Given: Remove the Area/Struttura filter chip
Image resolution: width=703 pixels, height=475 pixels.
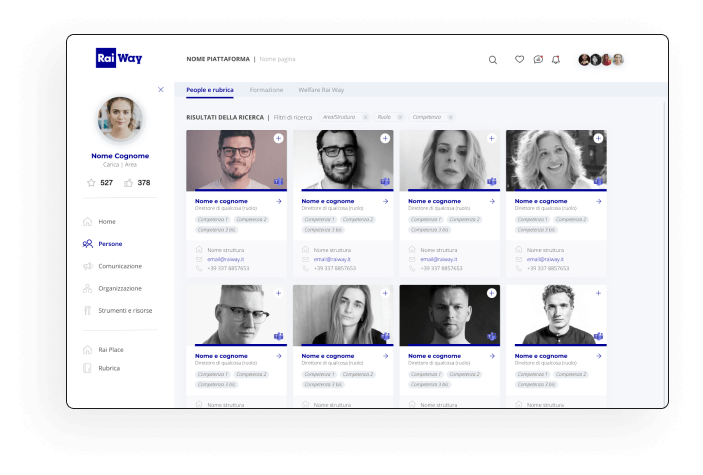Looking at the screenshot, I should pos(363,117).
